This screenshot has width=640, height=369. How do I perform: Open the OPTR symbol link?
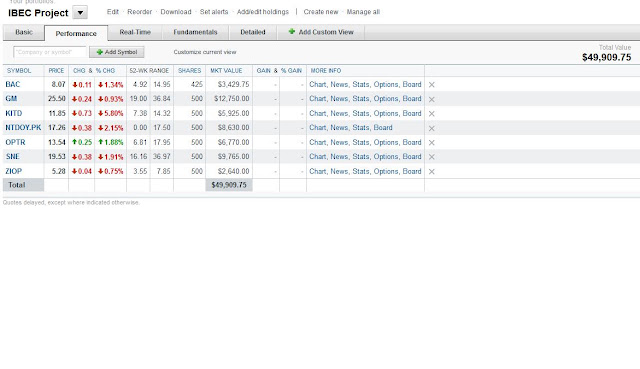pyautogui.click(x=16, y=142)
